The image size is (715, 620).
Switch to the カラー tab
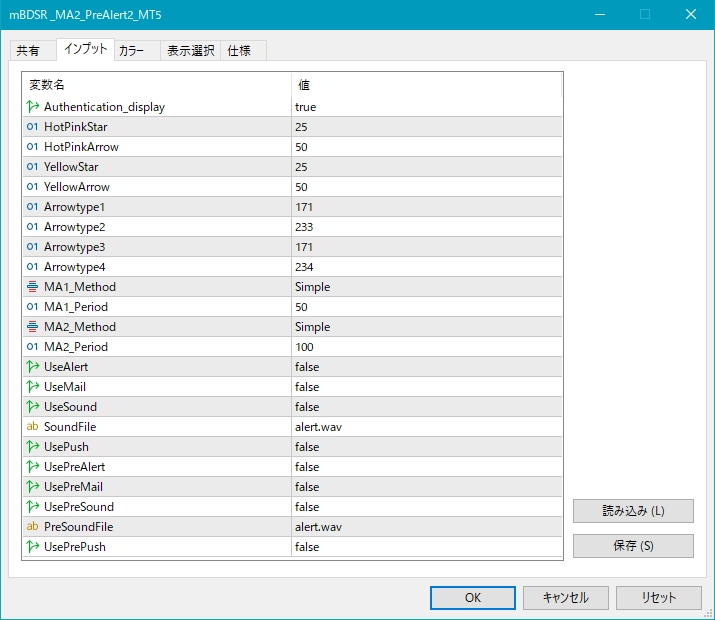coord(131,51)
